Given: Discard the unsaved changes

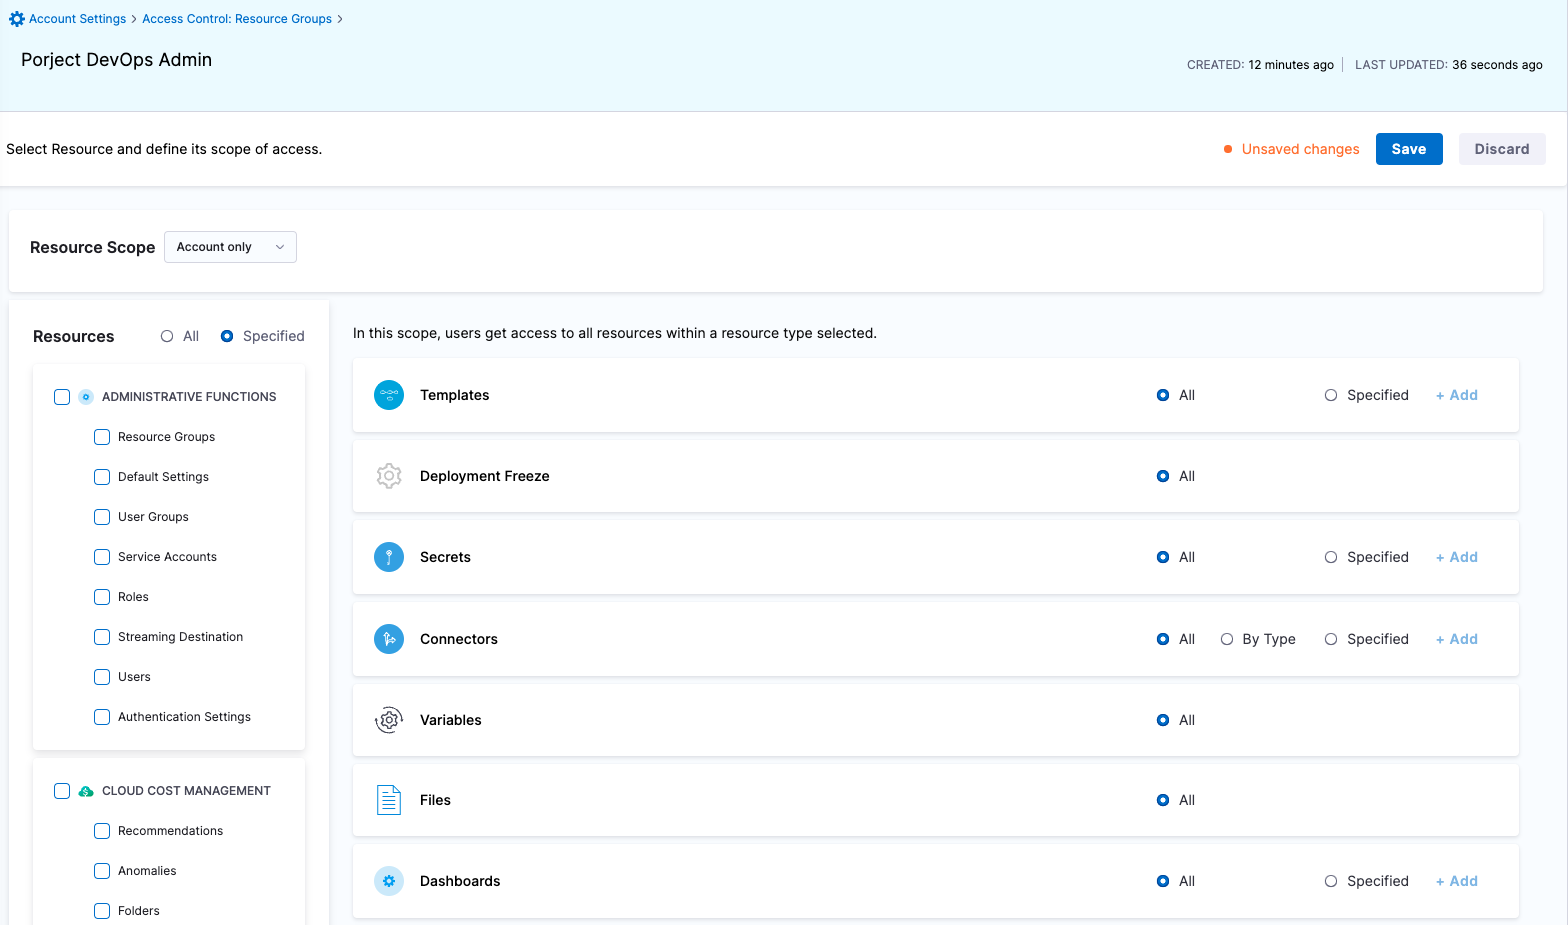Looking at the screenshot, I should pyautogui.click(x=1501, y=149).
